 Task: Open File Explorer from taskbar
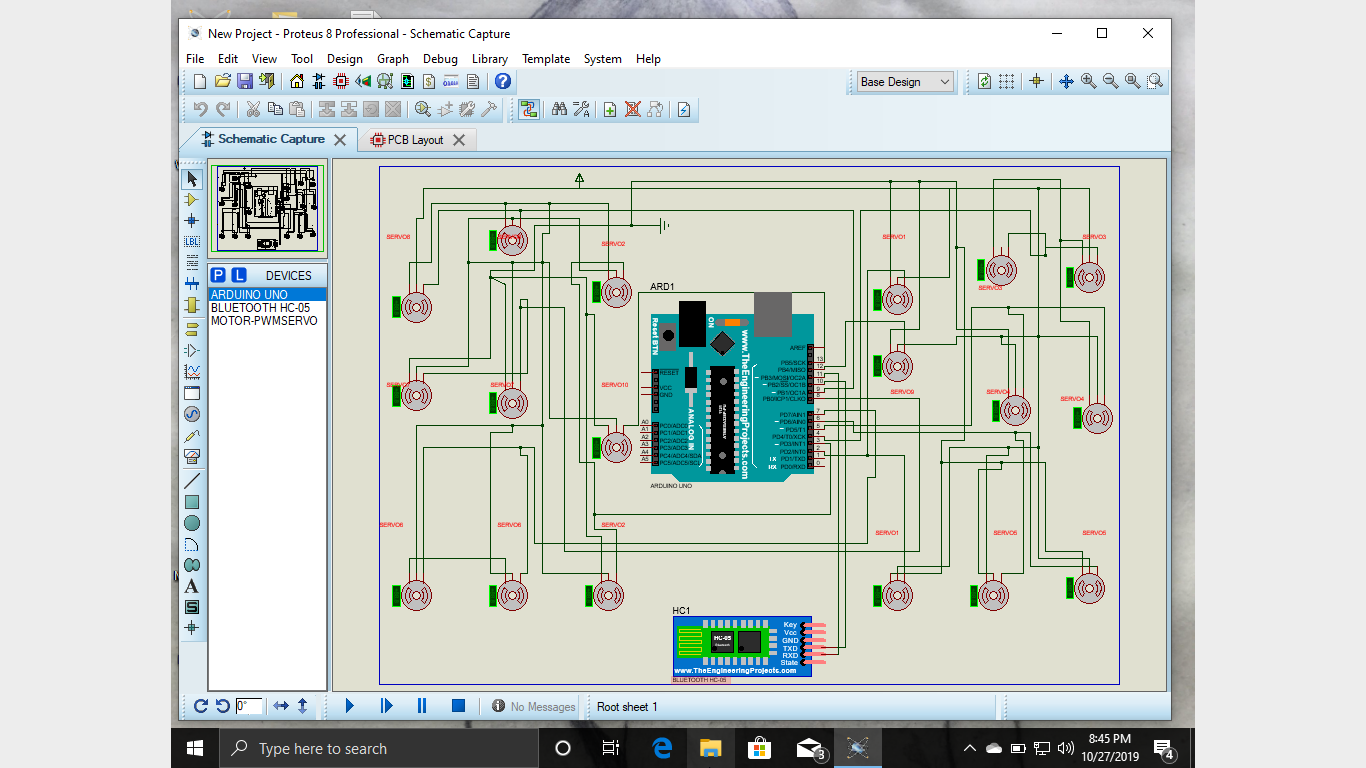click(710, 748)
